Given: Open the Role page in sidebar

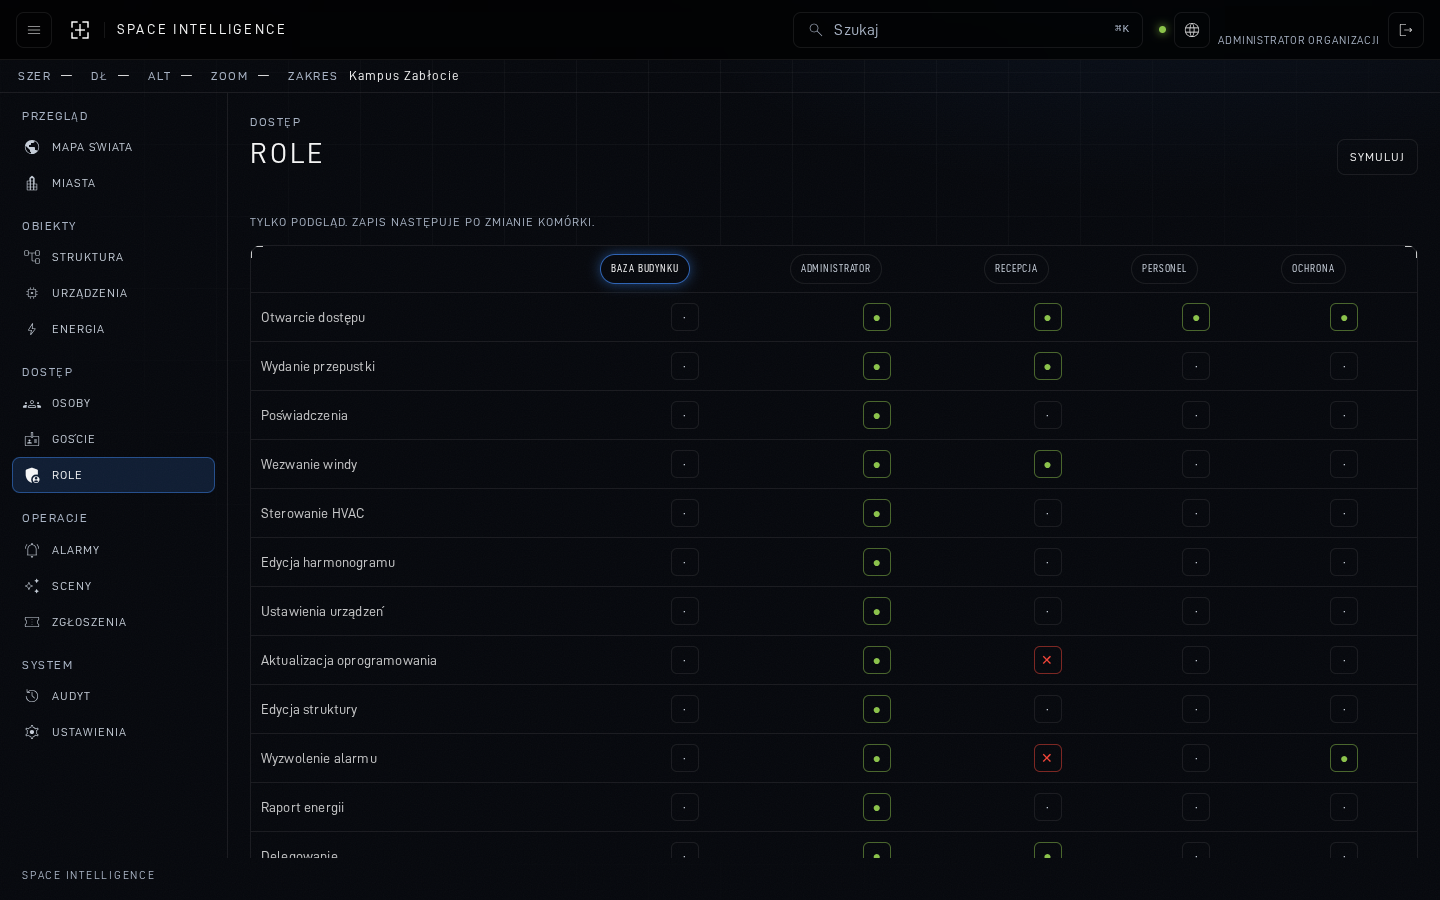Looking at the screenshot, I should [113, 475].
